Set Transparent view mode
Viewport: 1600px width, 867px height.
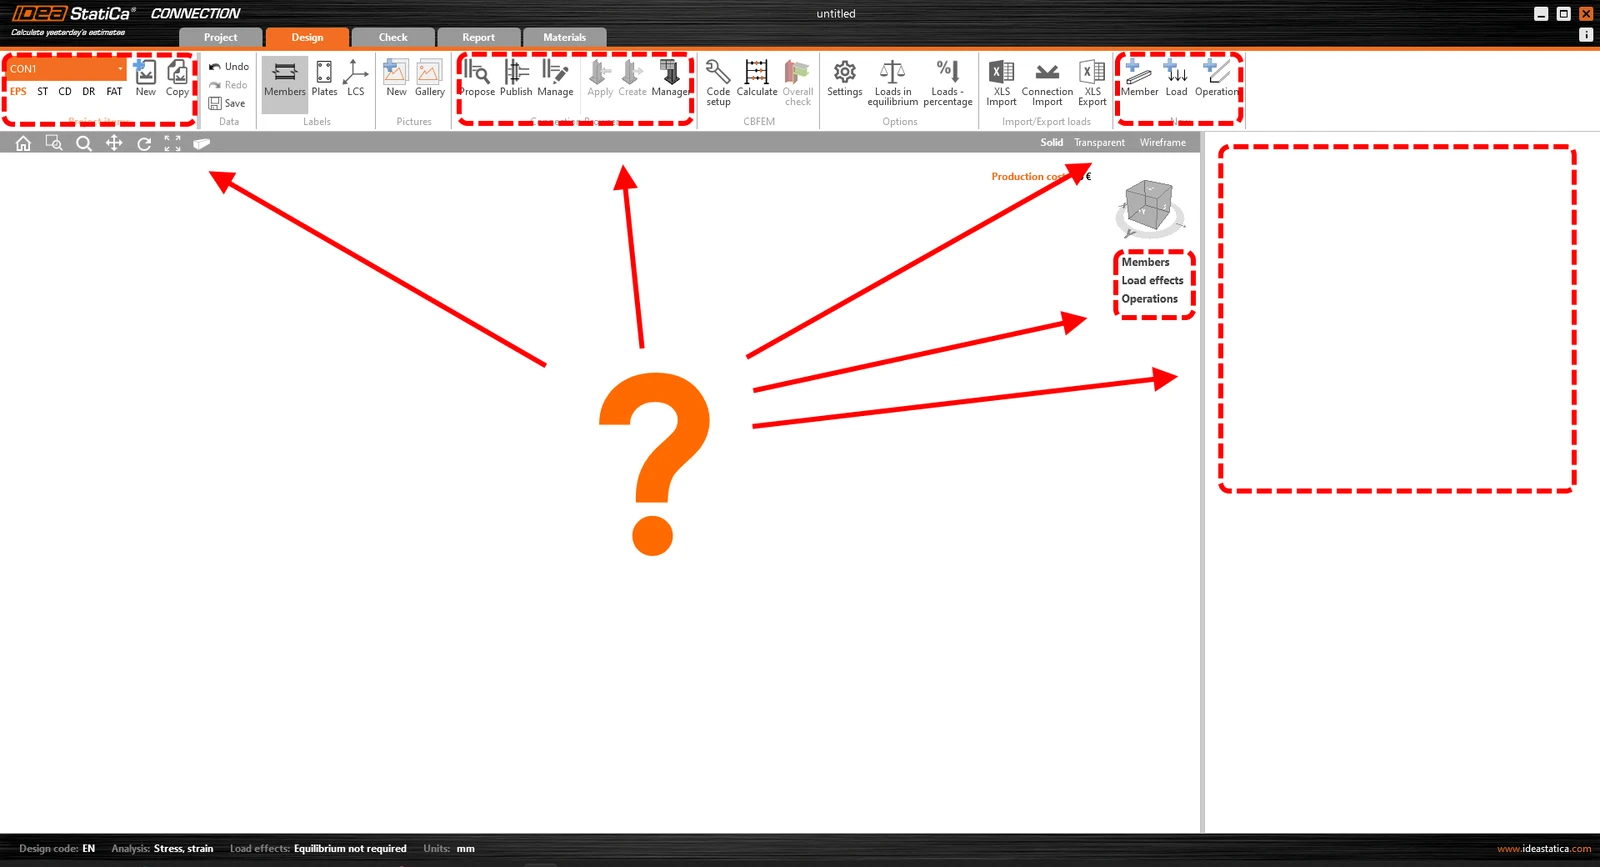(1100, 143)
